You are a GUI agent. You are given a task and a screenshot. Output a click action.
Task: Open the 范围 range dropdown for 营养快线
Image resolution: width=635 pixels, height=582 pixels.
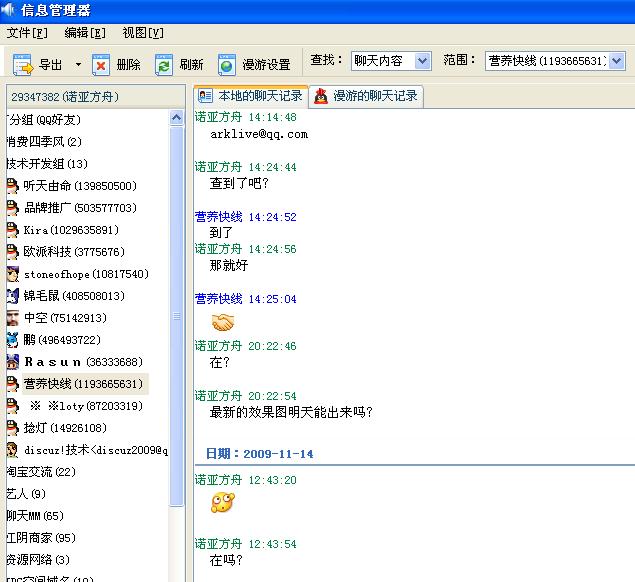pos(617,61)
